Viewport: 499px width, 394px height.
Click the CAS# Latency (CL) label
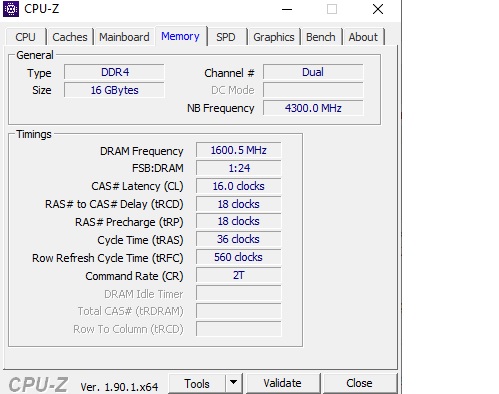(137, 186)
